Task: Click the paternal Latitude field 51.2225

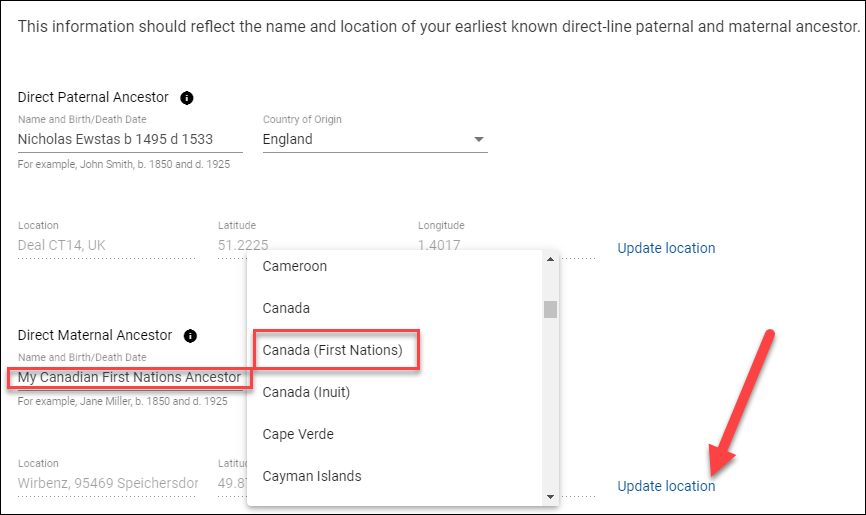Action: click(x=243, y=245)
